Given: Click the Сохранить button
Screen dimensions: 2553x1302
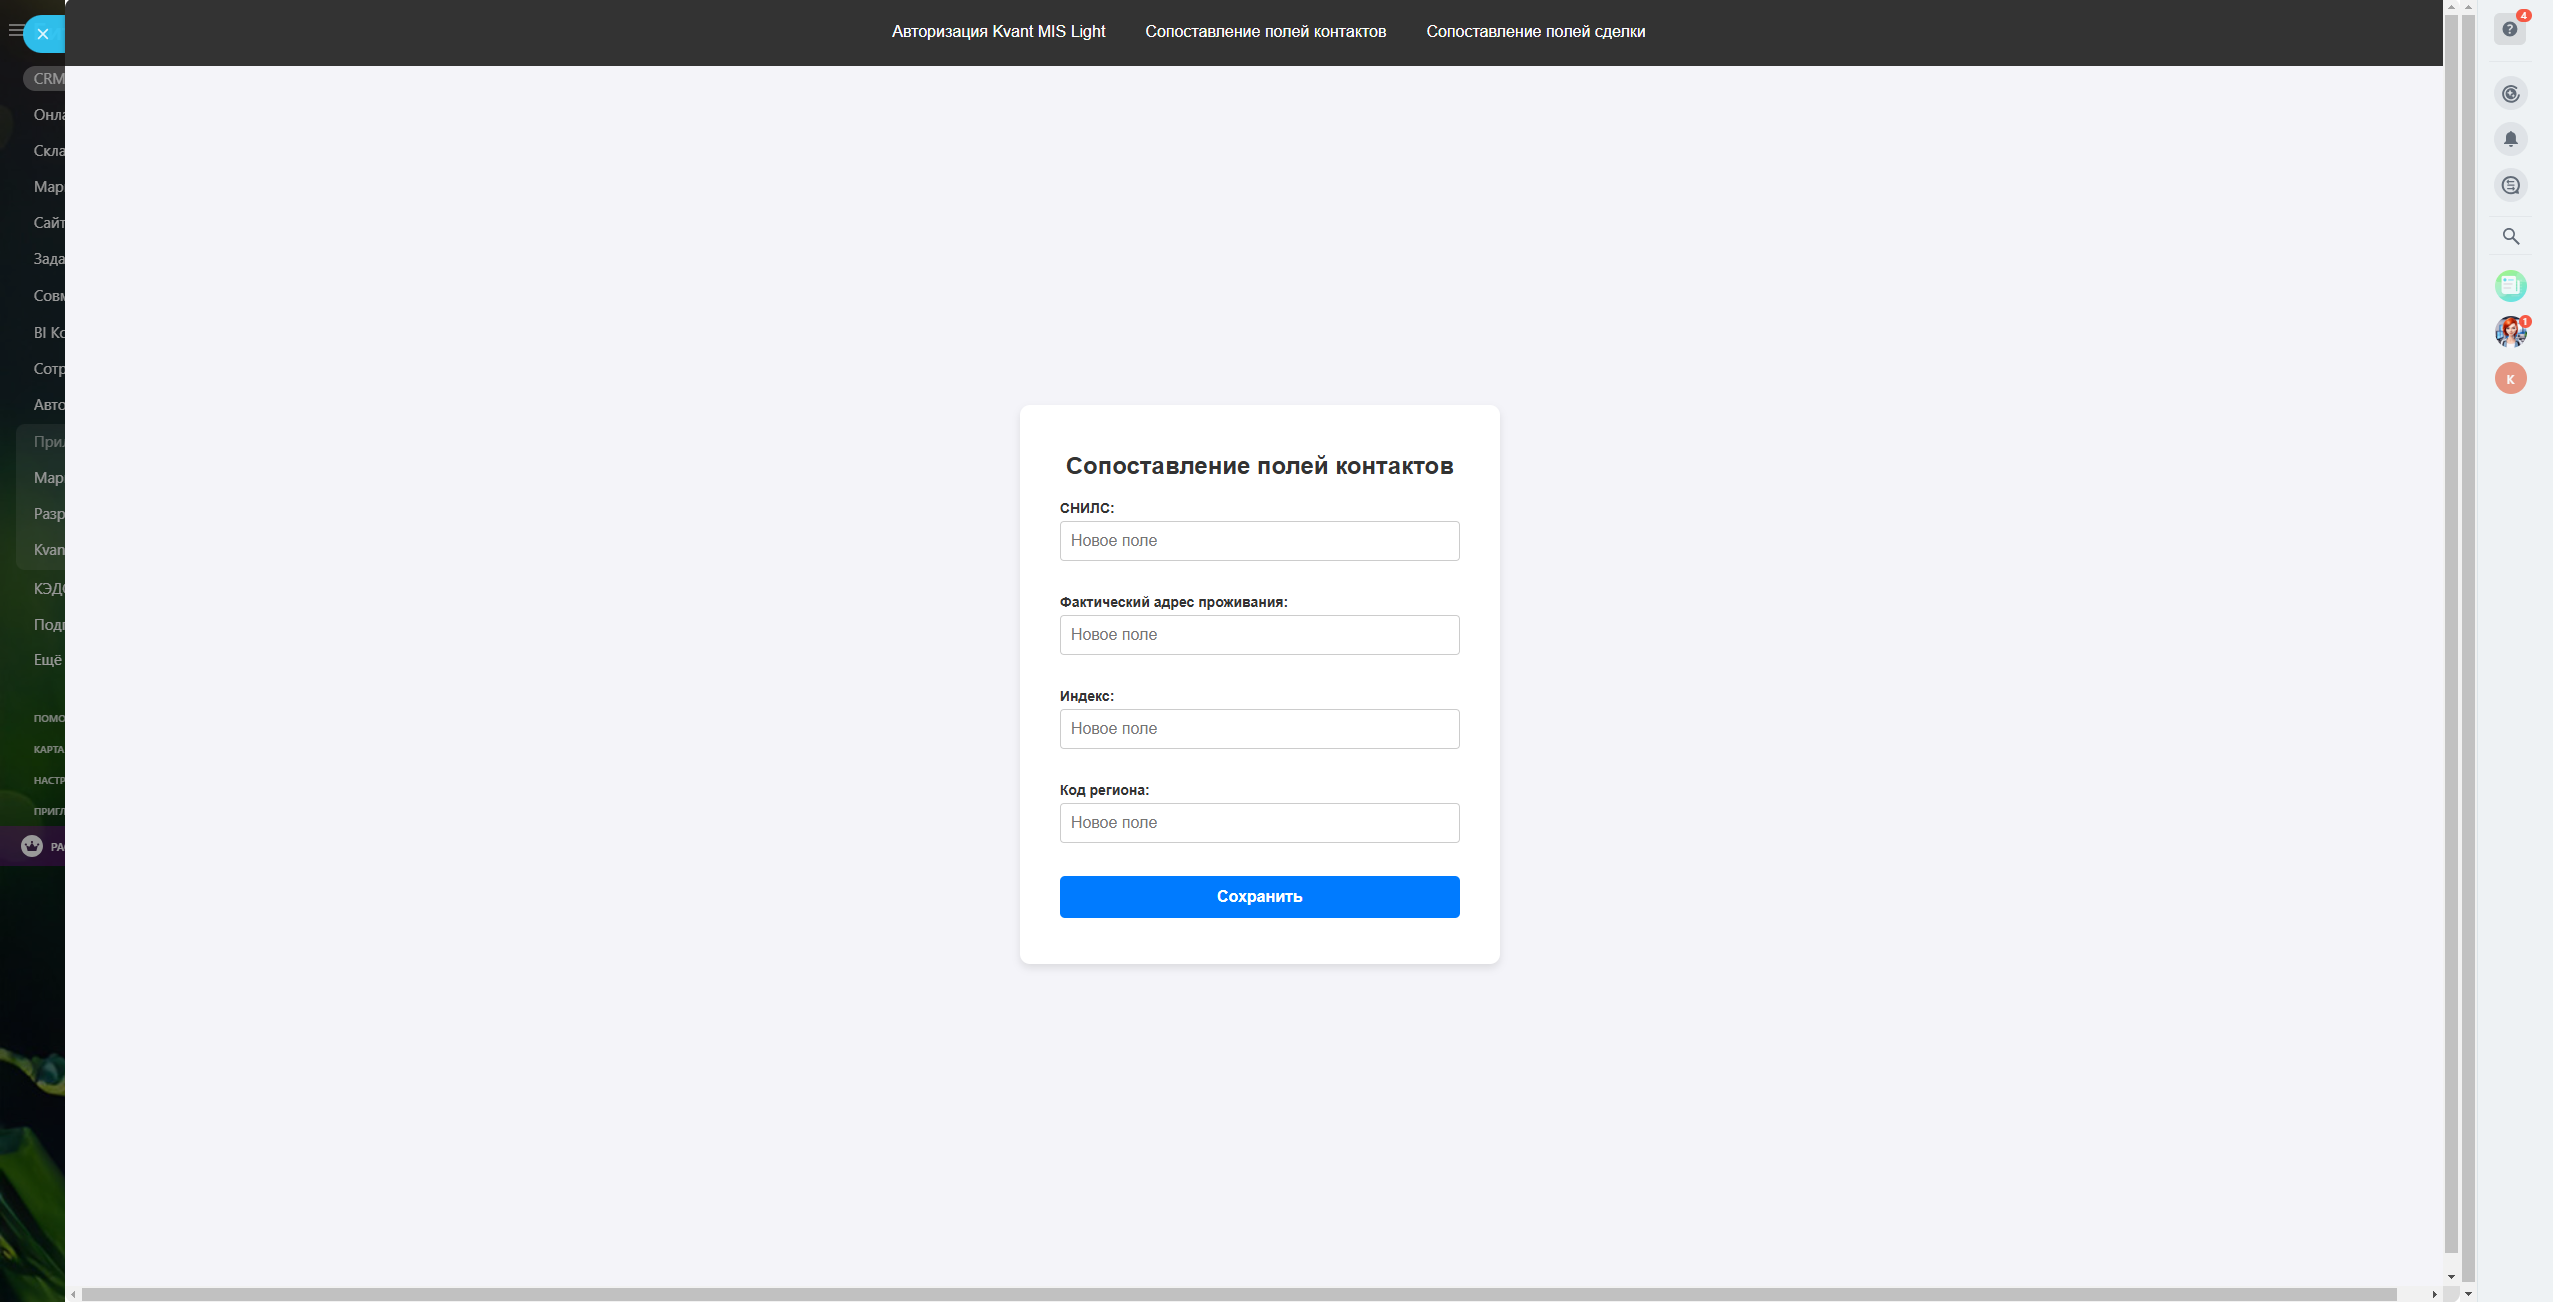Looking at the screenshot, I should (x=1259, y=897).
